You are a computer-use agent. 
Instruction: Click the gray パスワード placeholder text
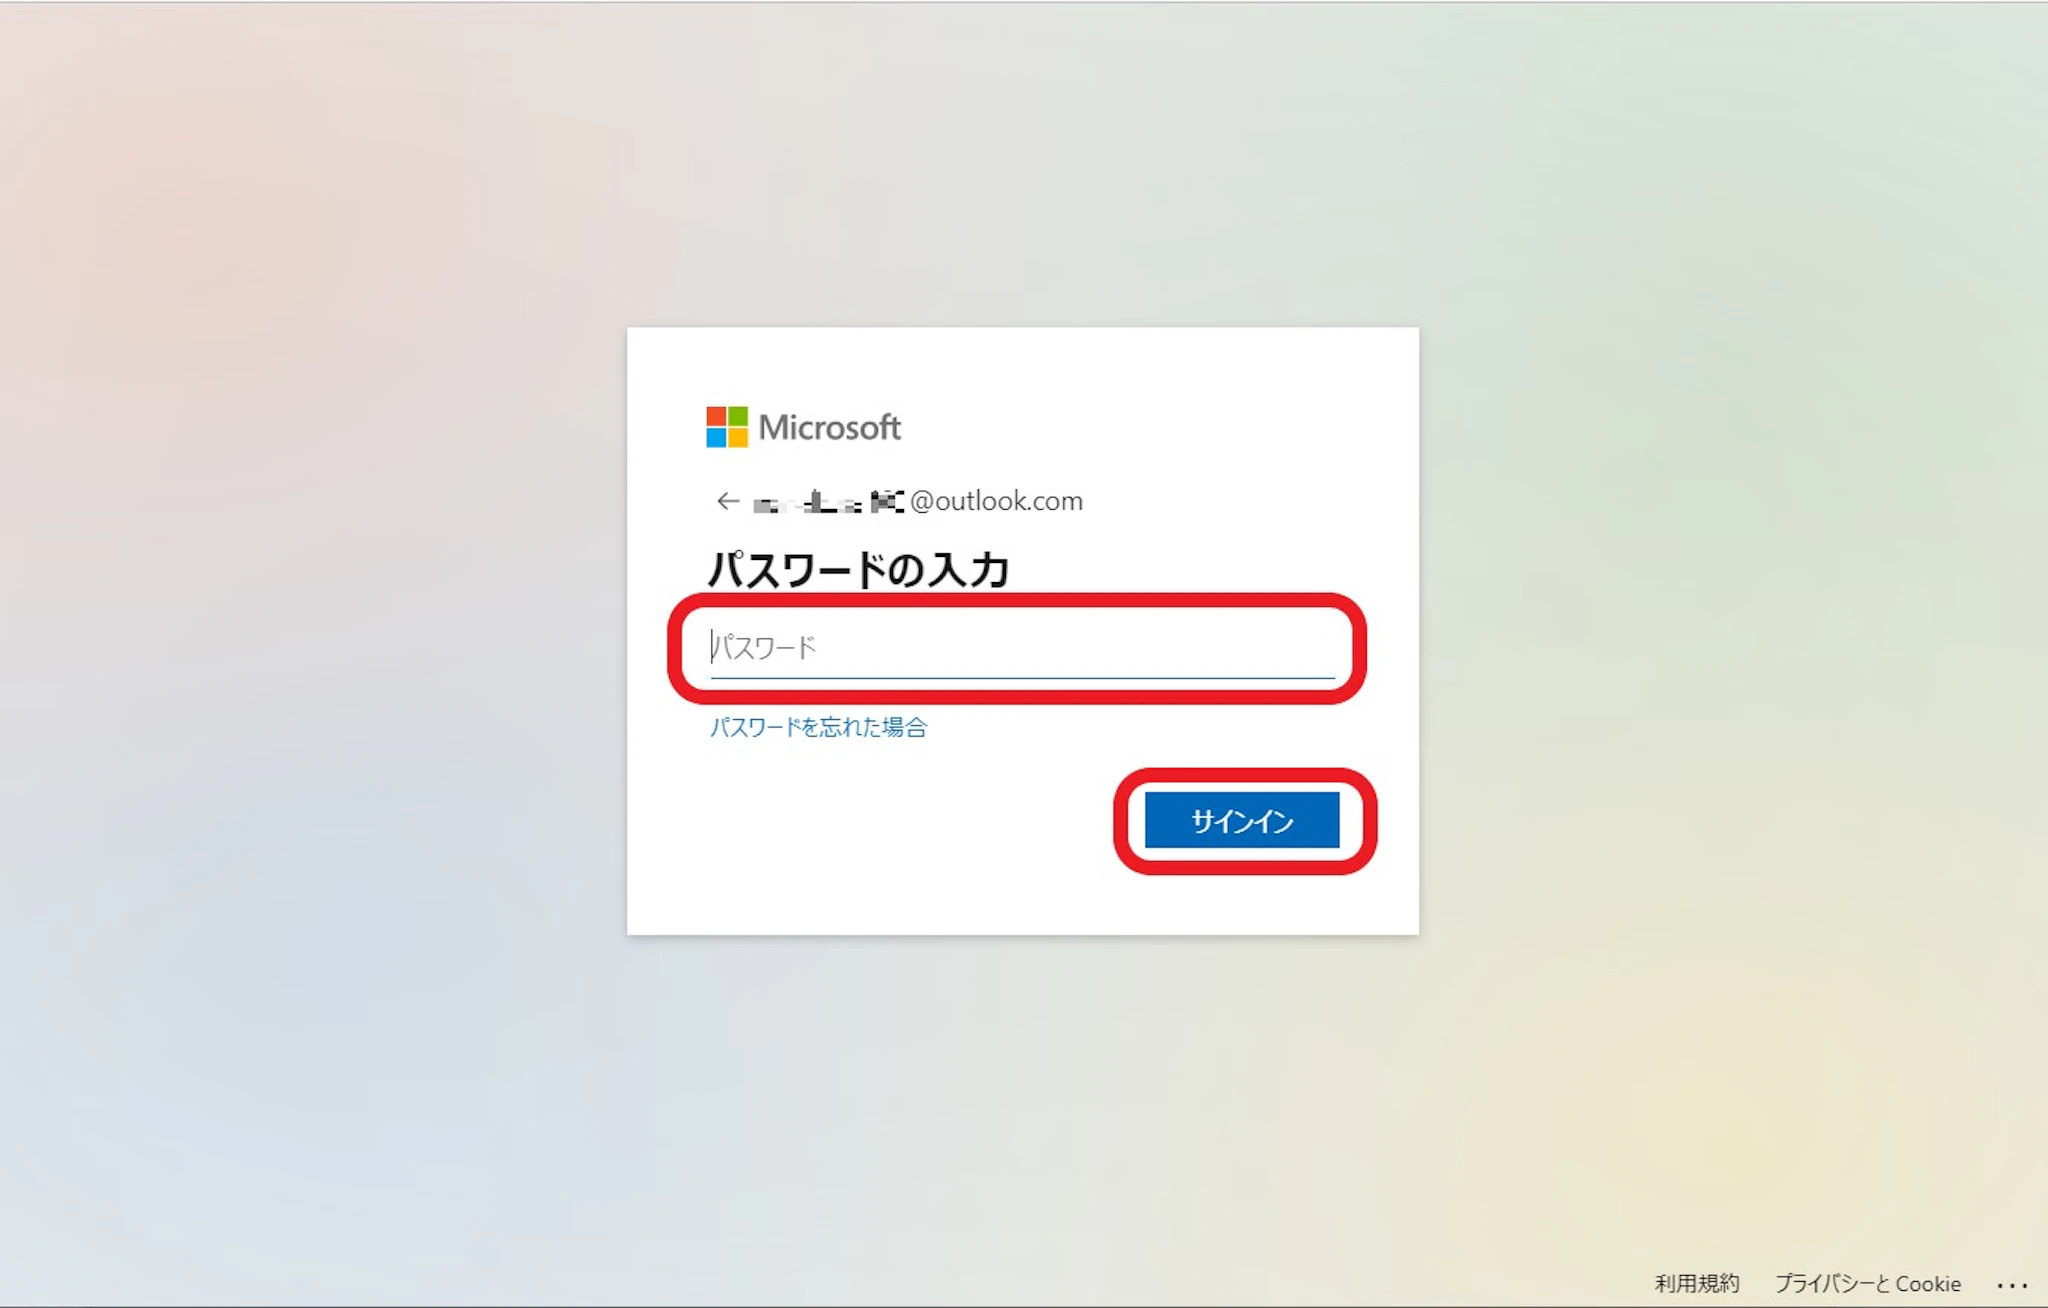point(764,648)
